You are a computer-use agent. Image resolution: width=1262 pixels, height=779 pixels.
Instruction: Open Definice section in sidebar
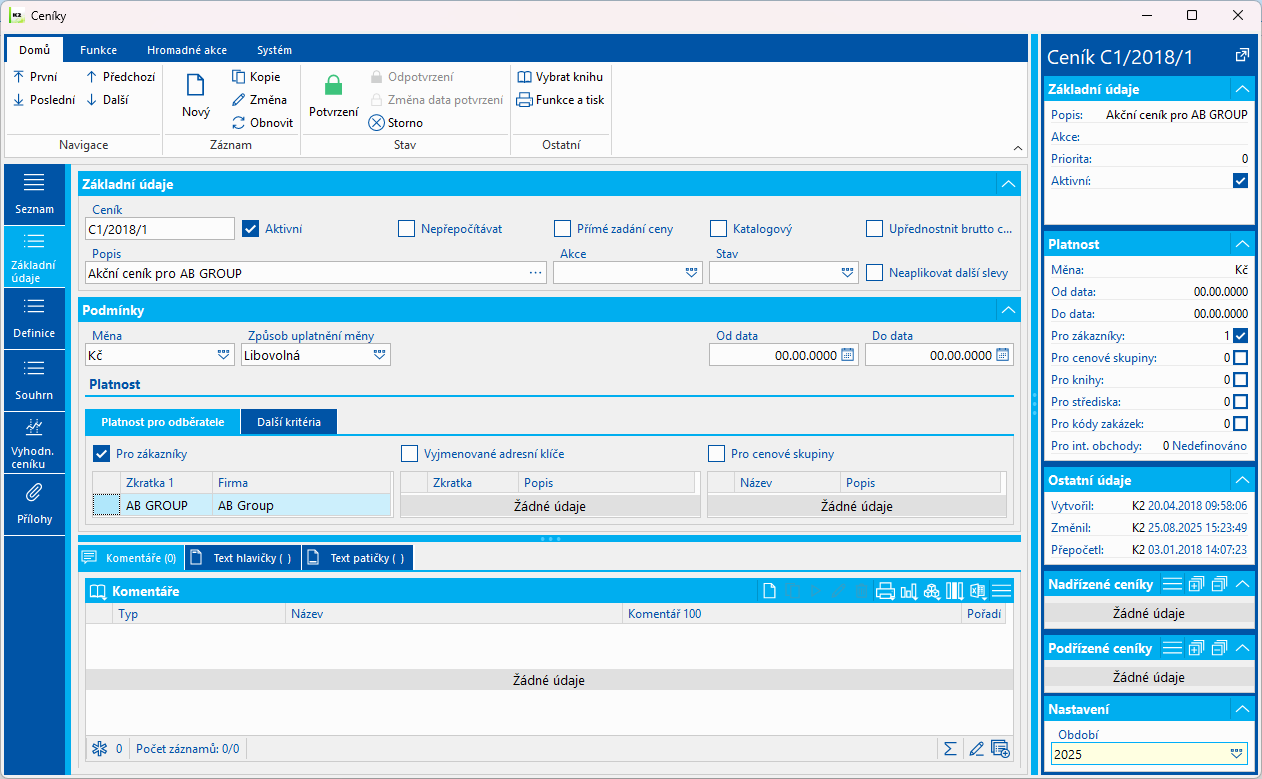tap(34, 318)
